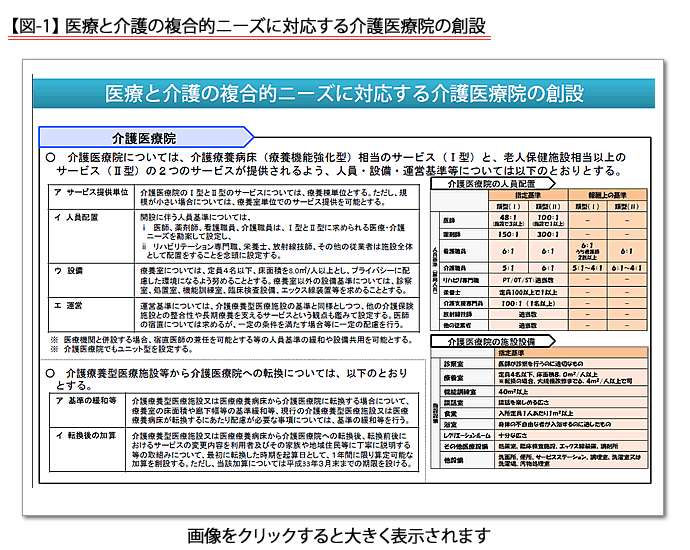Click the 【図-1】 figure heading text
This screenshot has width=690, height=550.
247,26
